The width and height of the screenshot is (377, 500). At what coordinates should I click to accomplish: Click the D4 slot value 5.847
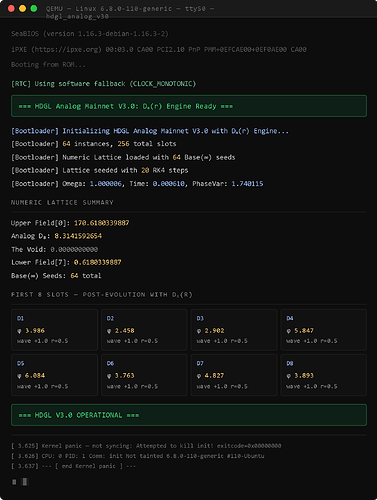(x=304, y=331)
